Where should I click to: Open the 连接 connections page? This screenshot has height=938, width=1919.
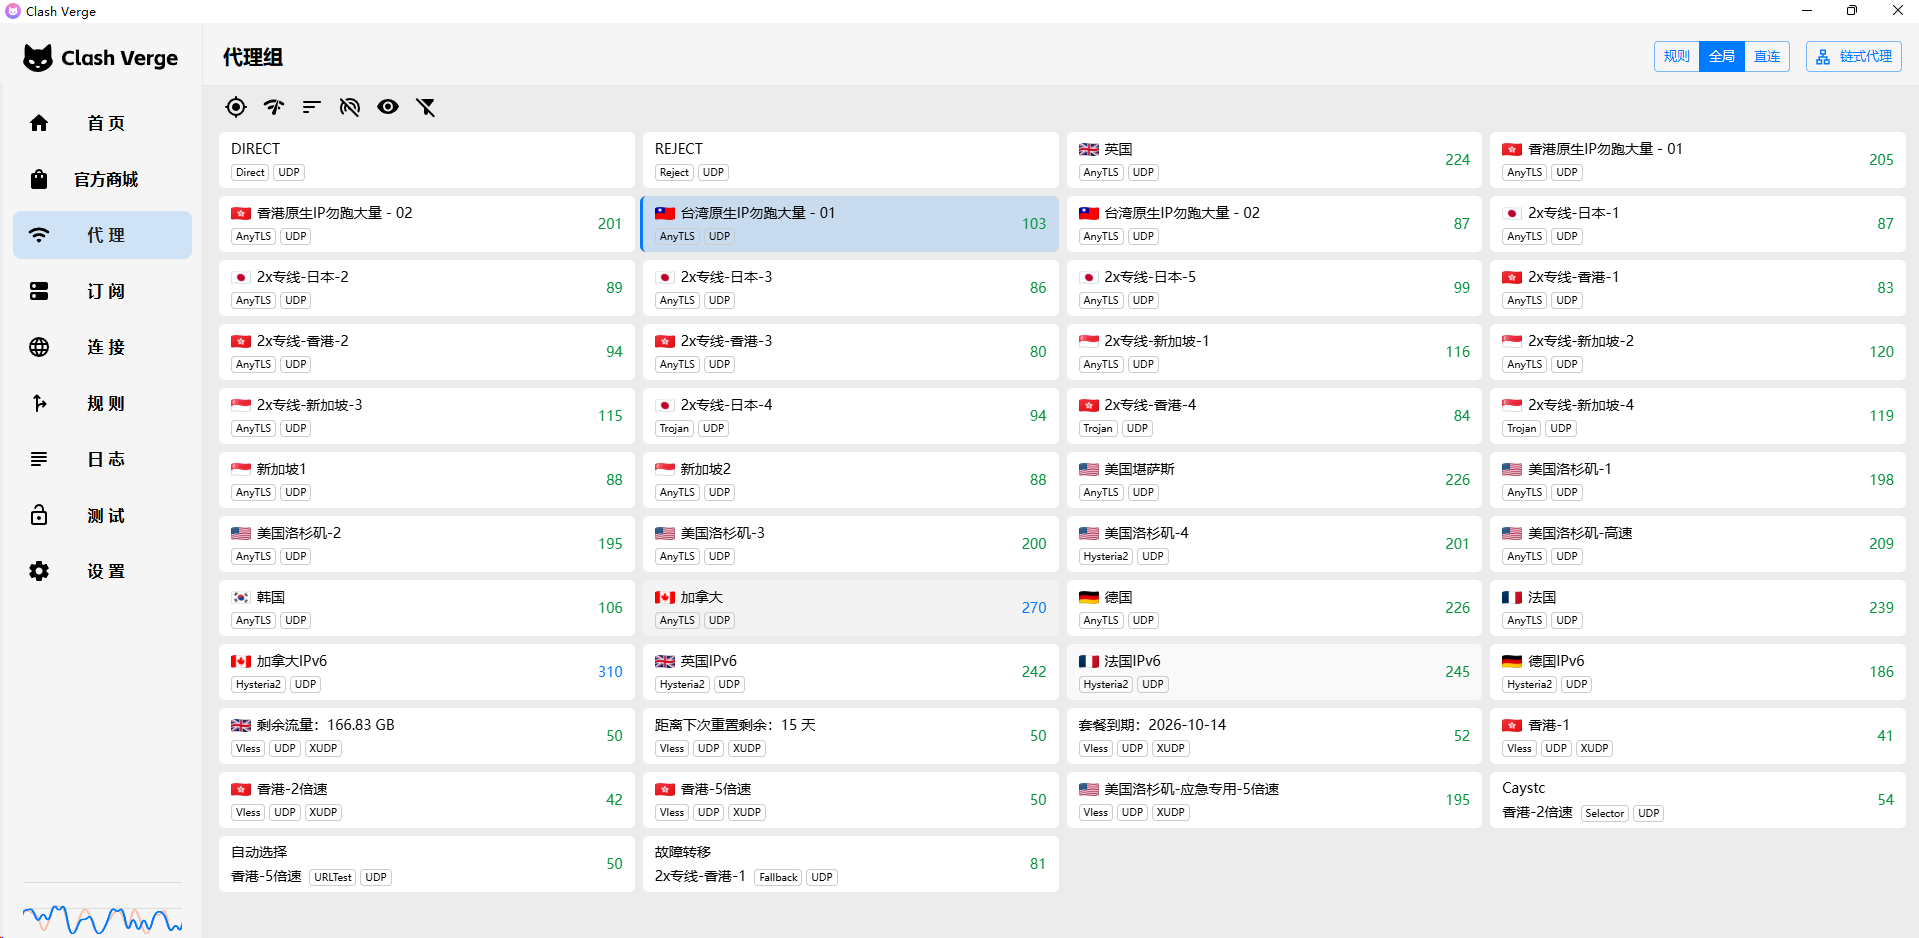[102, 347]
